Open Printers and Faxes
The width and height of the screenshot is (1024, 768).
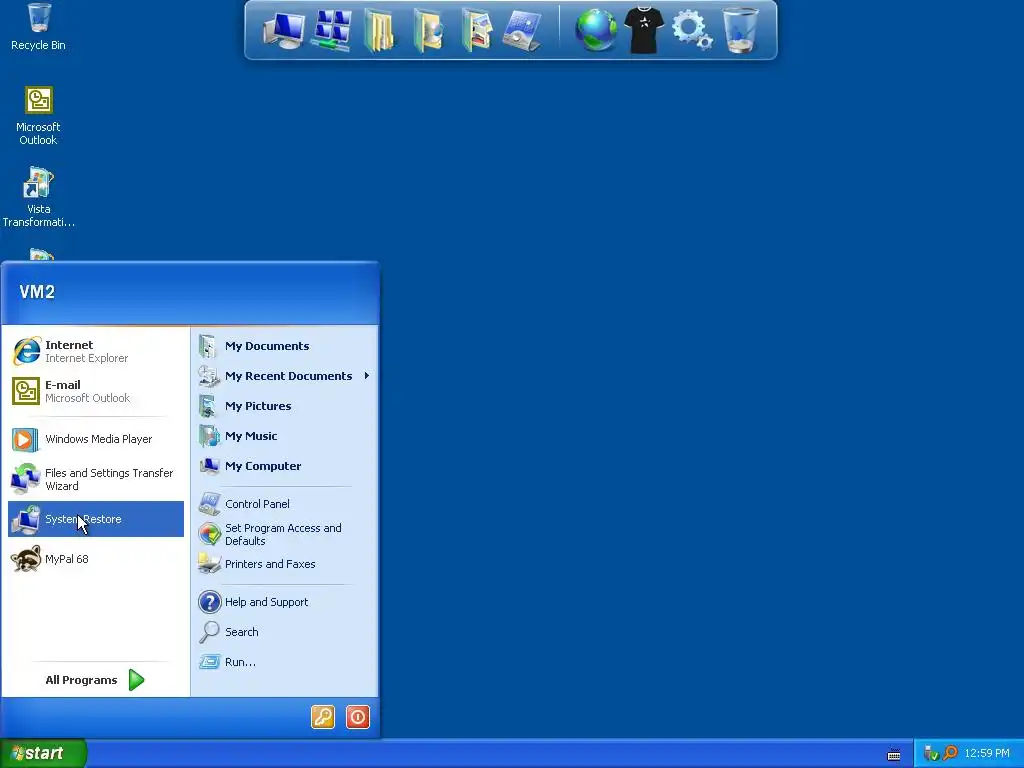click(285, 564)
